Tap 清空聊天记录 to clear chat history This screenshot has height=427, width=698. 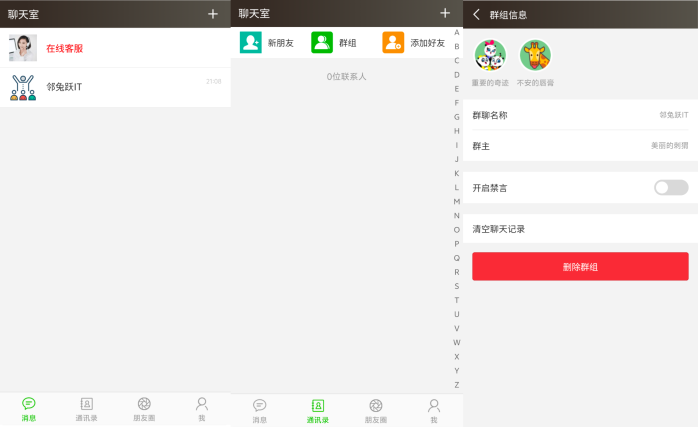point(580,229)
